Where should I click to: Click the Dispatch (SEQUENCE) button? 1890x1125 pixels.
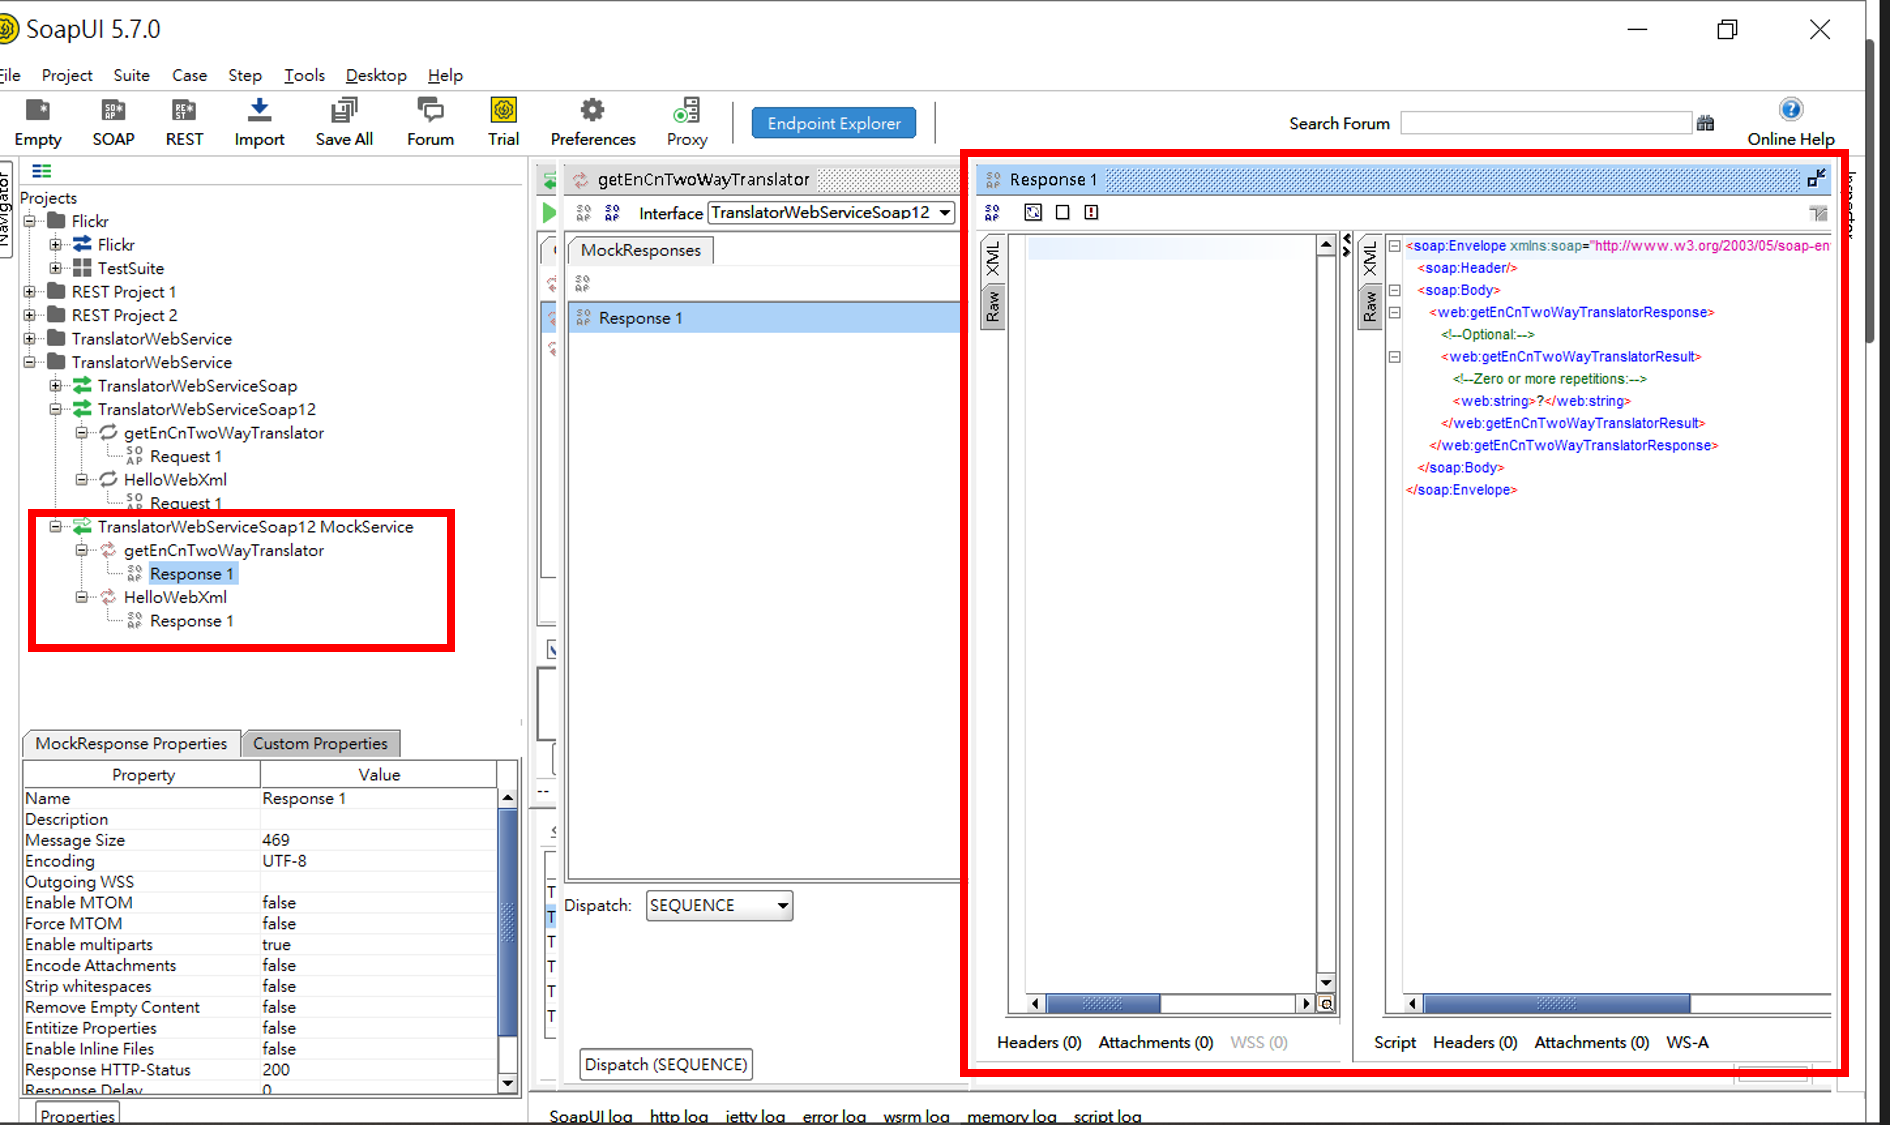pos(666,1065)
